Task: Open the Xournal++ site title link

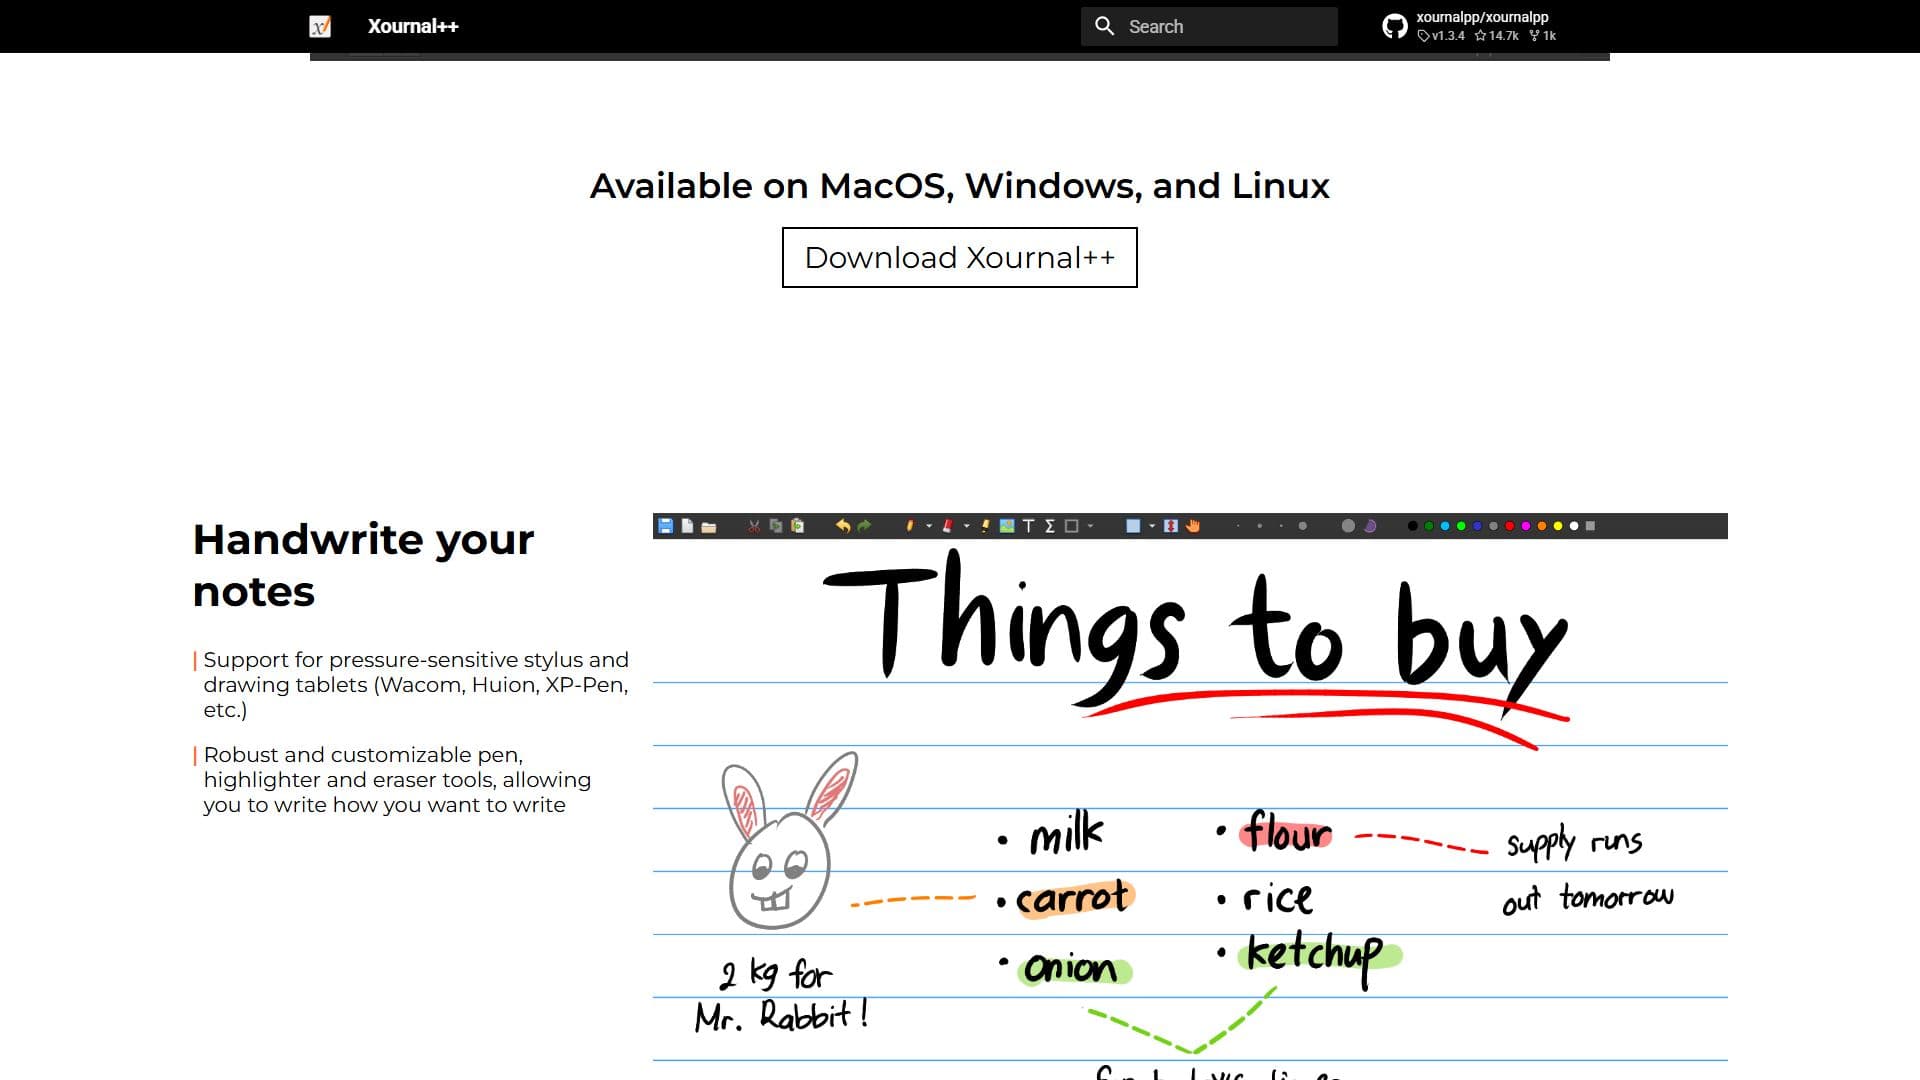Action: coord(413,26)
